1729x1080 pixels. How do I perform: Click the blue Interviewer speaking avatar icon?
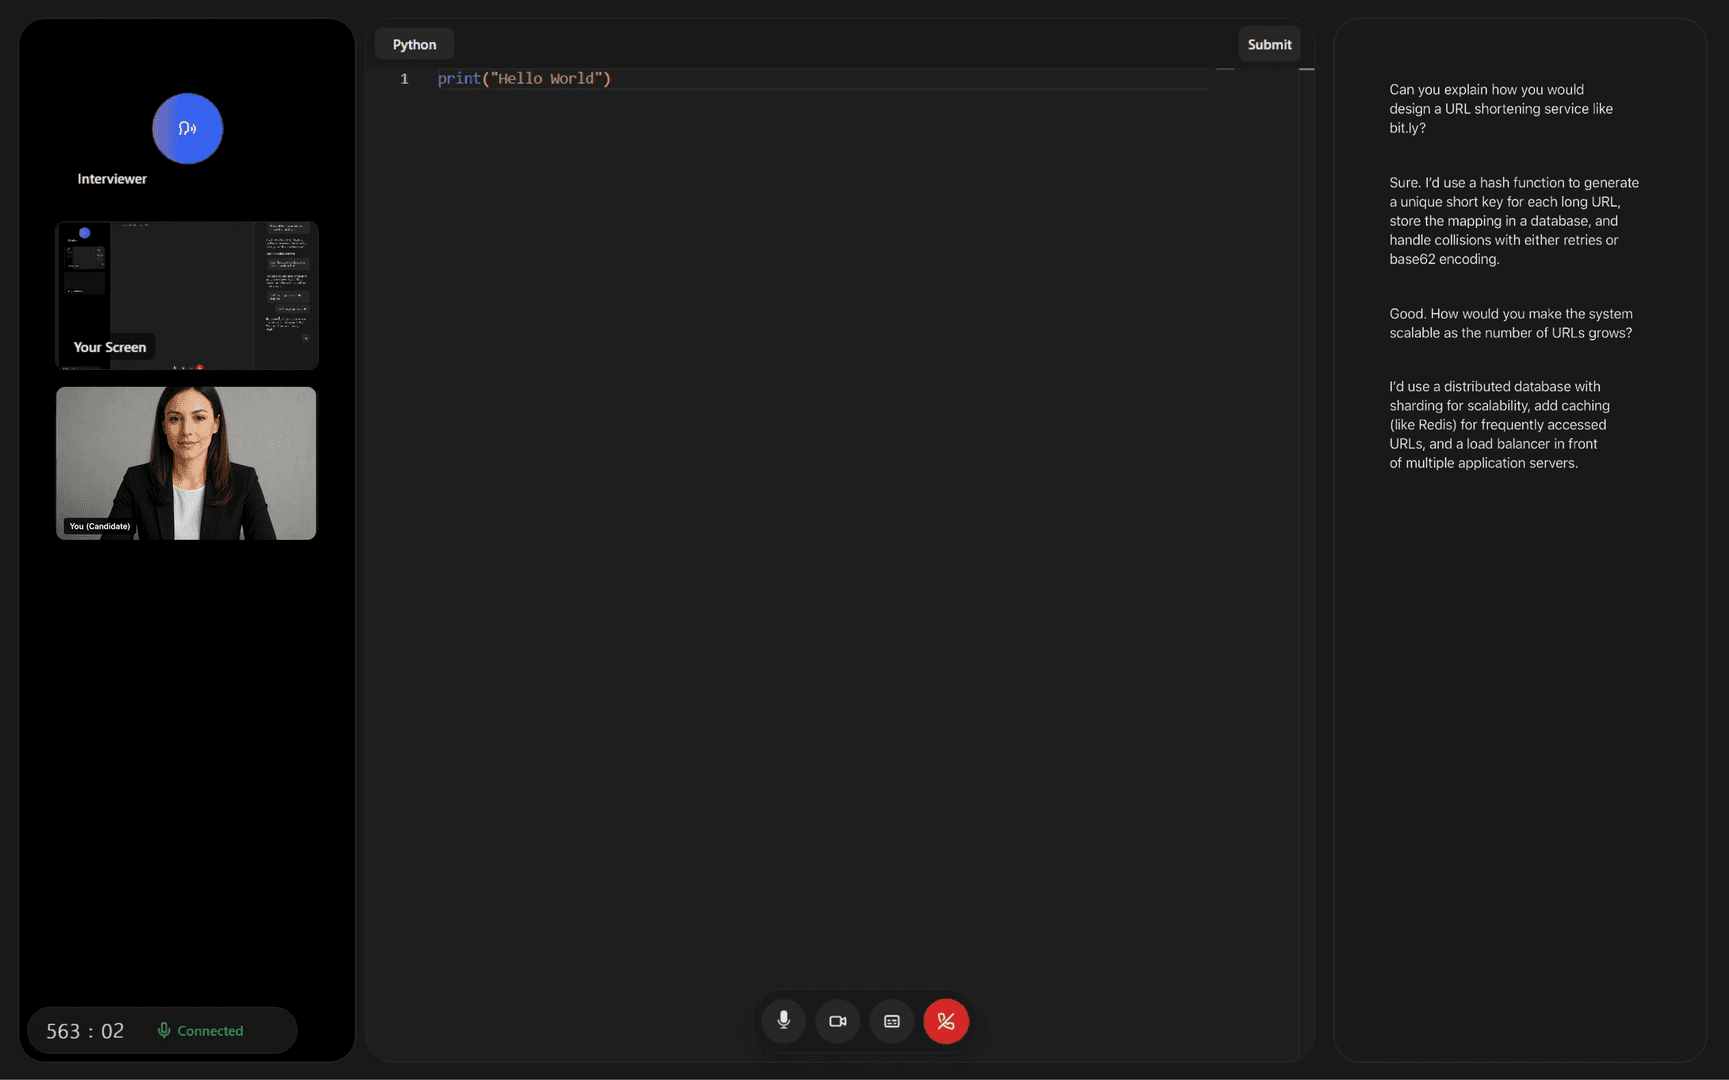pyautogui.click(x=187, y=128)
